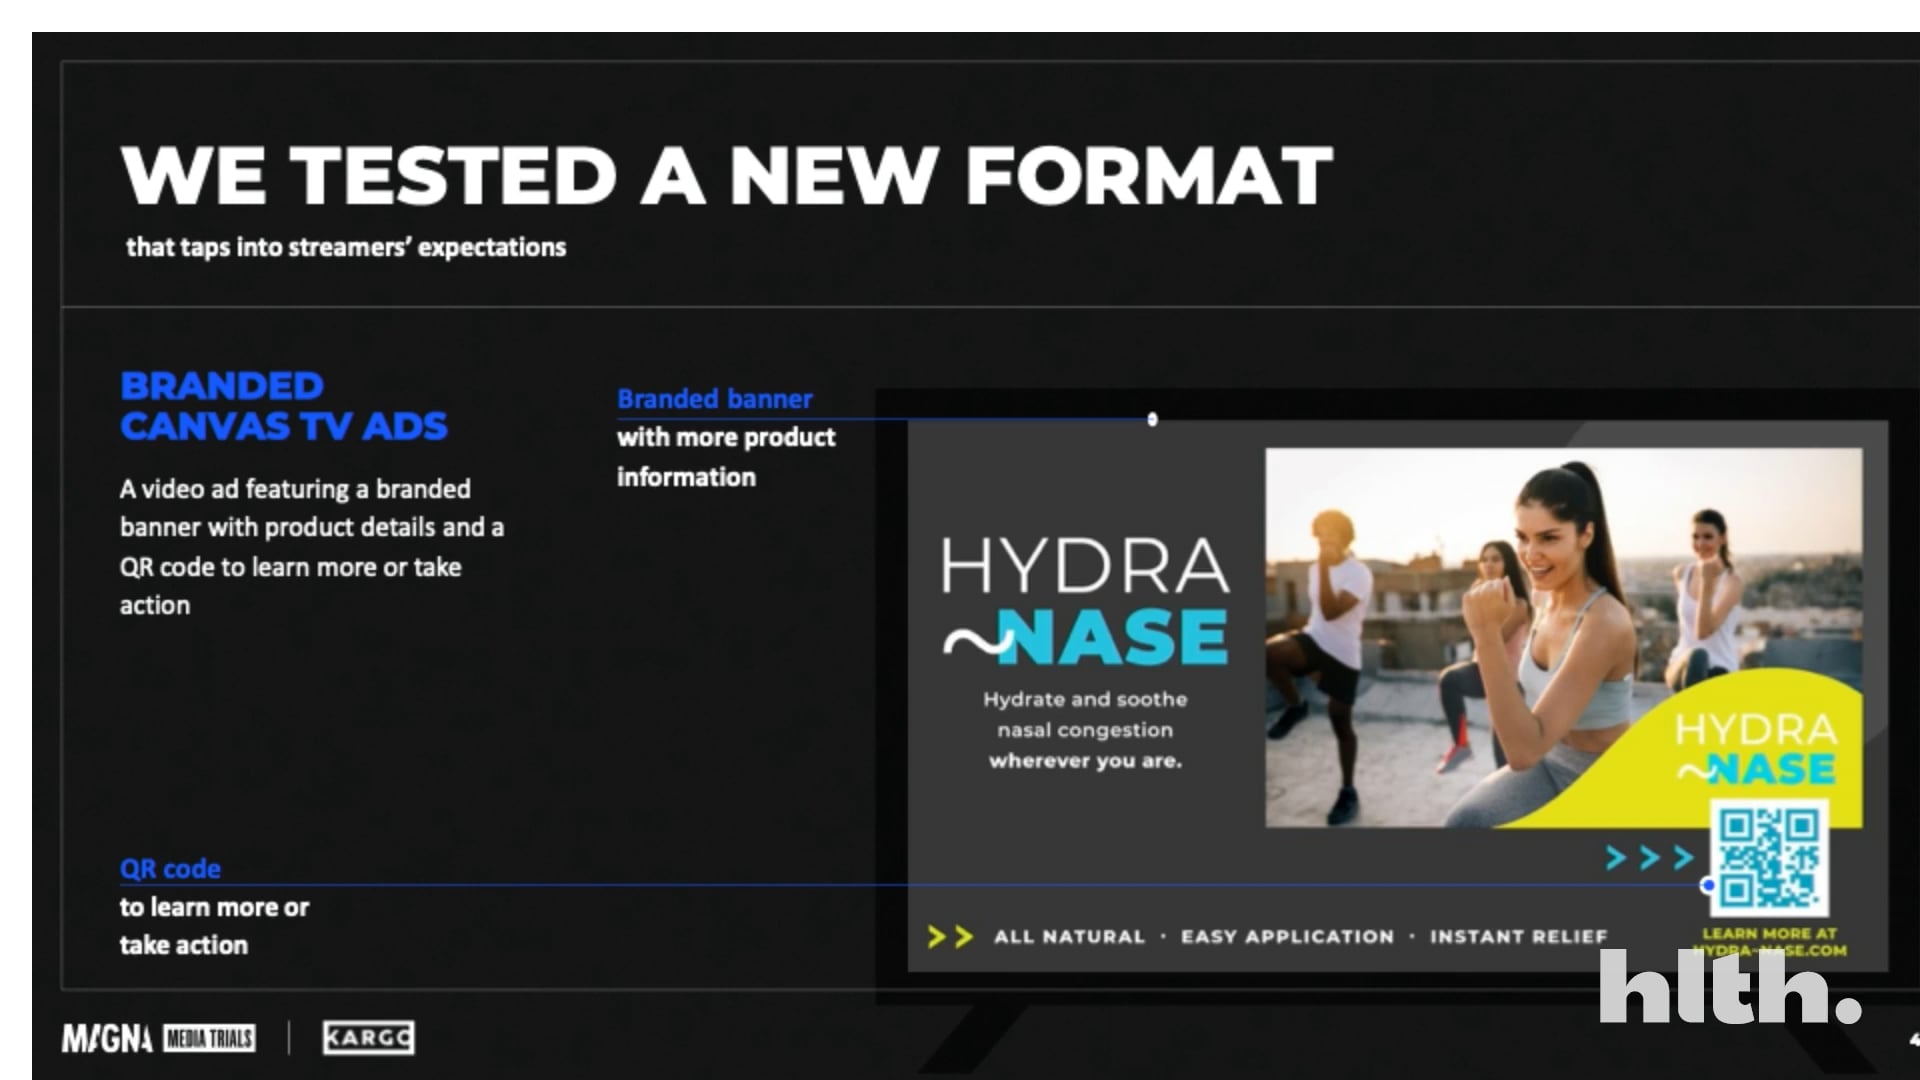
Task: Click the large HYDRA NASE logo
Action: point(1086,601)
